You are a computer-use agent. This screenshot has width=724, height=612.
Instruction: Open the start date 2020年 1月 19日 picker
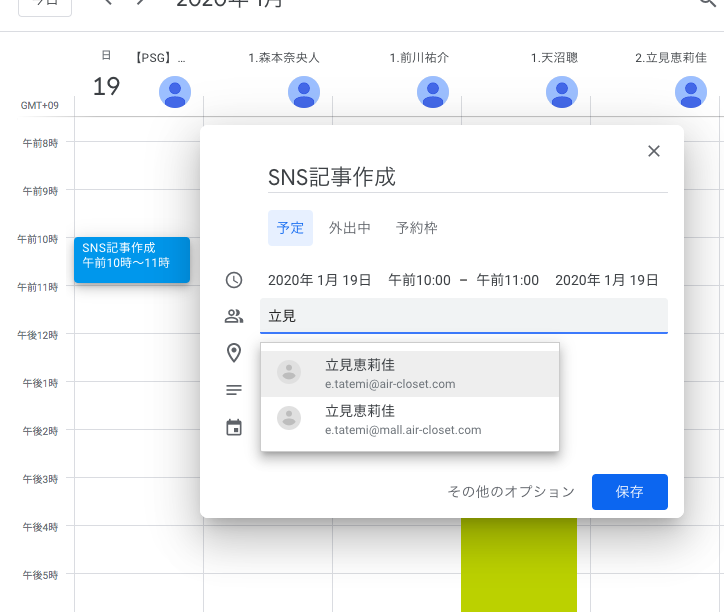point(320,280)
